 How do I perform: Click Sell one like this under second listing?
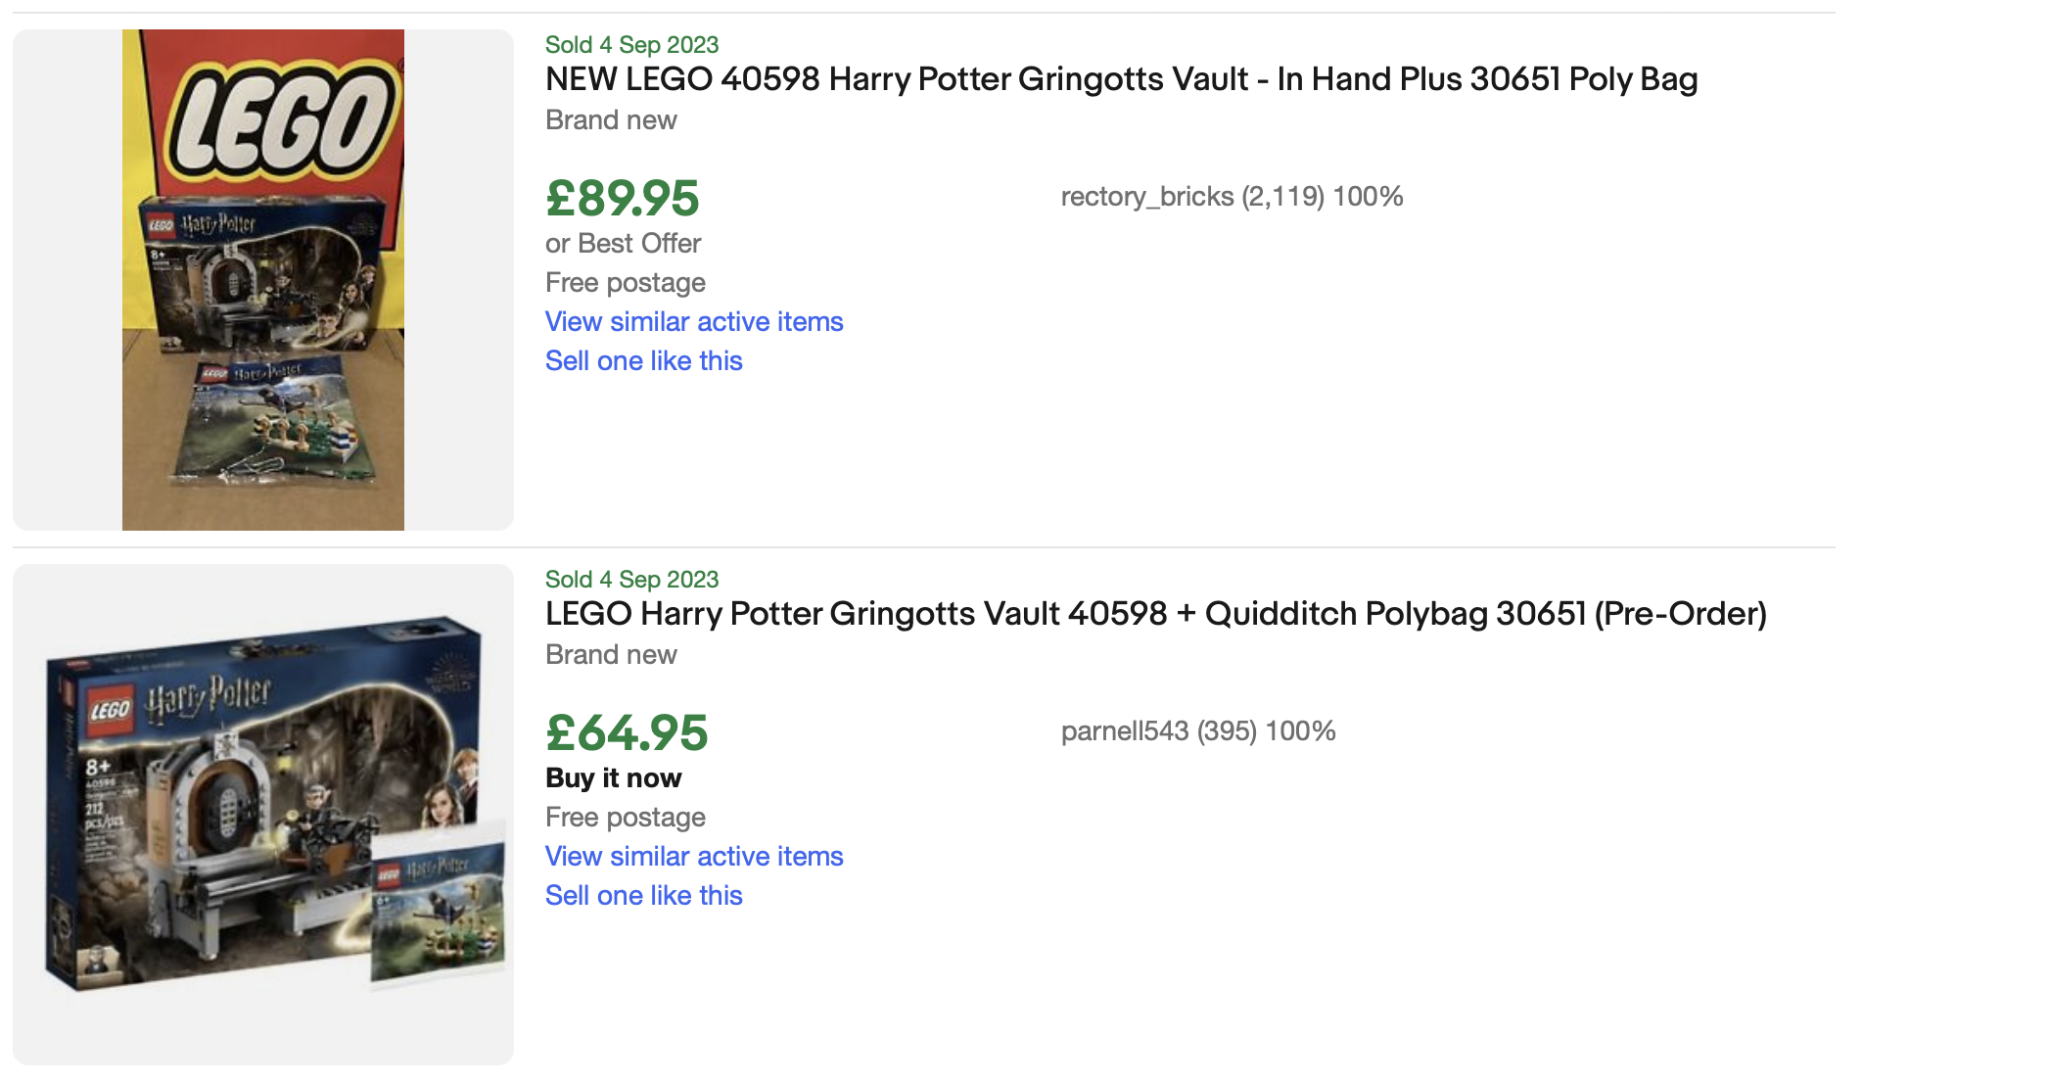pyautogui.click(x=643, y=895)
